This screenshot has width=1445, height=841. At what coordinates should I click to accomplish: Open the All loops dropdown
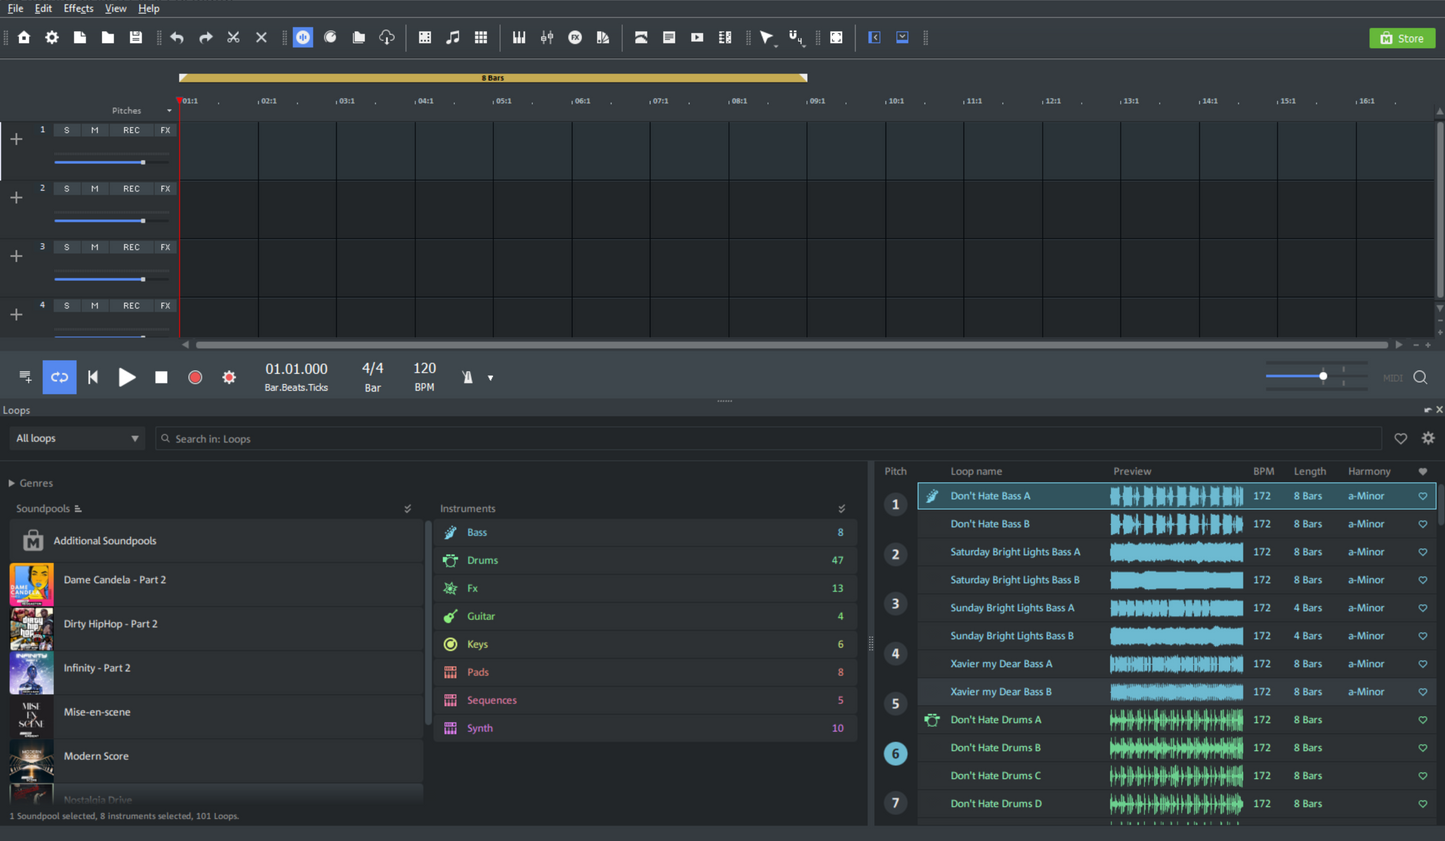pyautogui.click(x=76, y=438)
